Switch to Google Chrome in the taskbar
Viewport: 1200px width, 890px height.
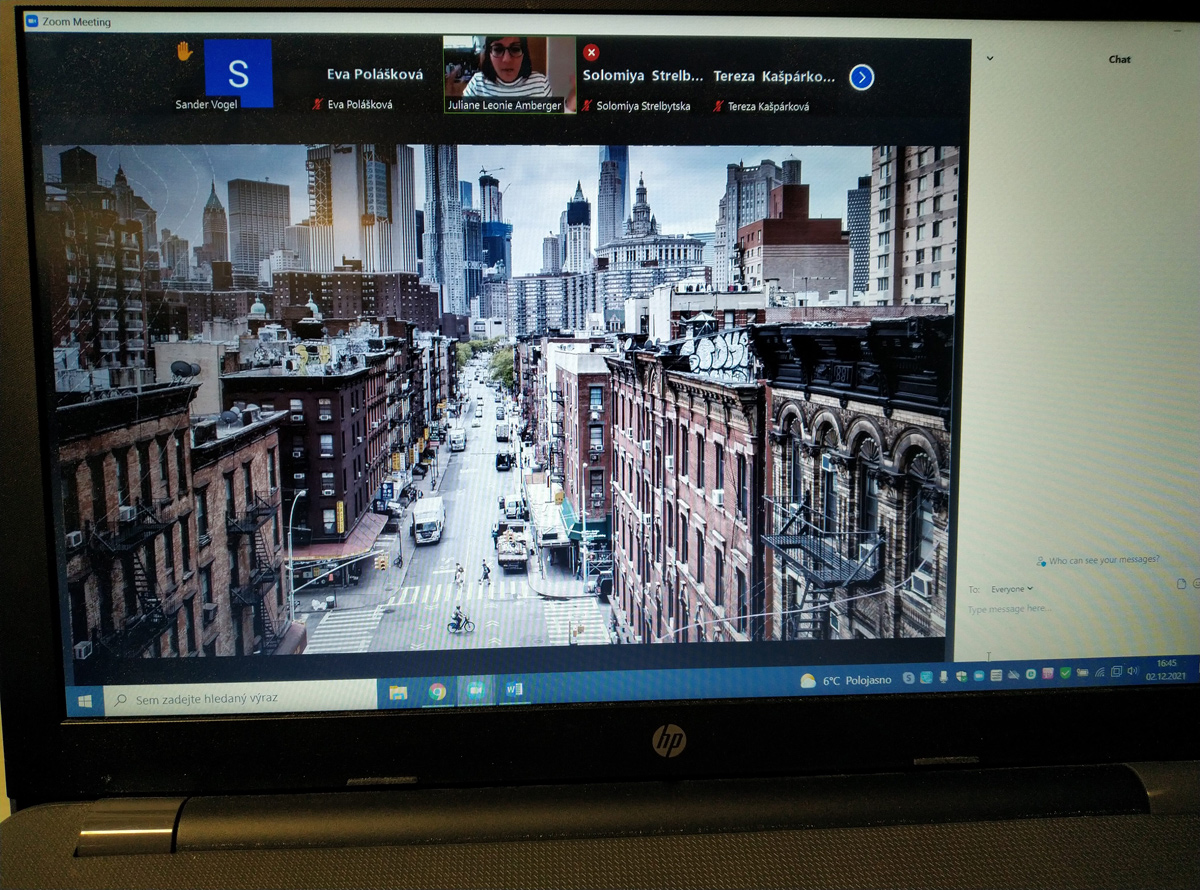pyautogui.click(x=437, y=692)
